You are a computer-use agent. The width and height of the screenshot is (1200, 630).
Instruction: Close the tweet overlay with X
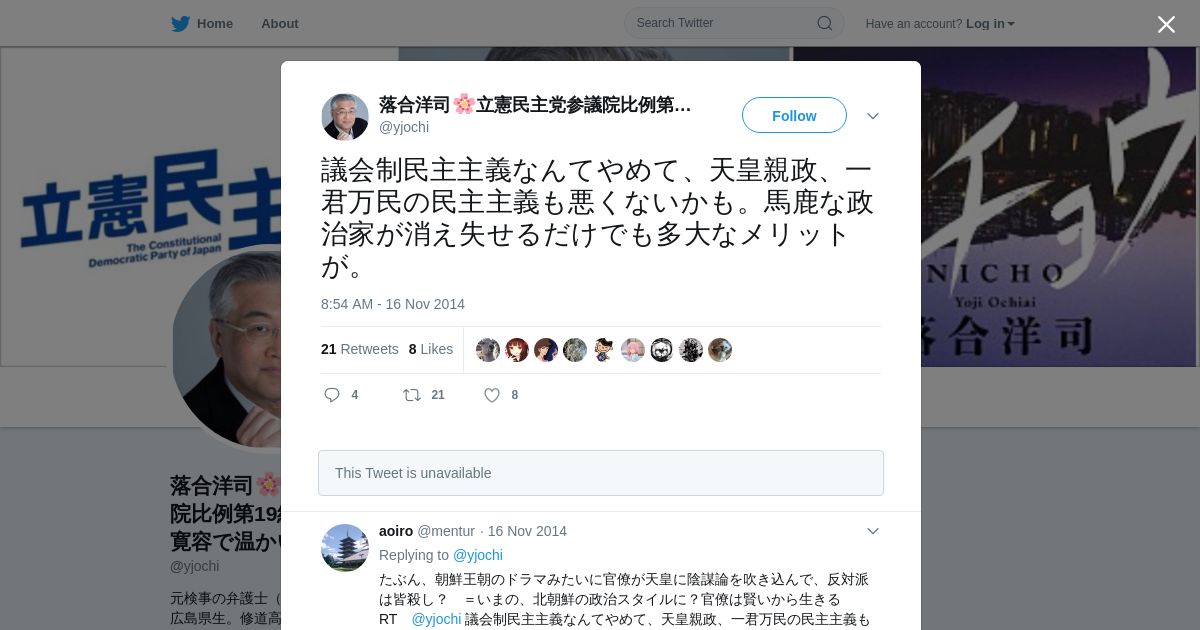point(1166,24)
